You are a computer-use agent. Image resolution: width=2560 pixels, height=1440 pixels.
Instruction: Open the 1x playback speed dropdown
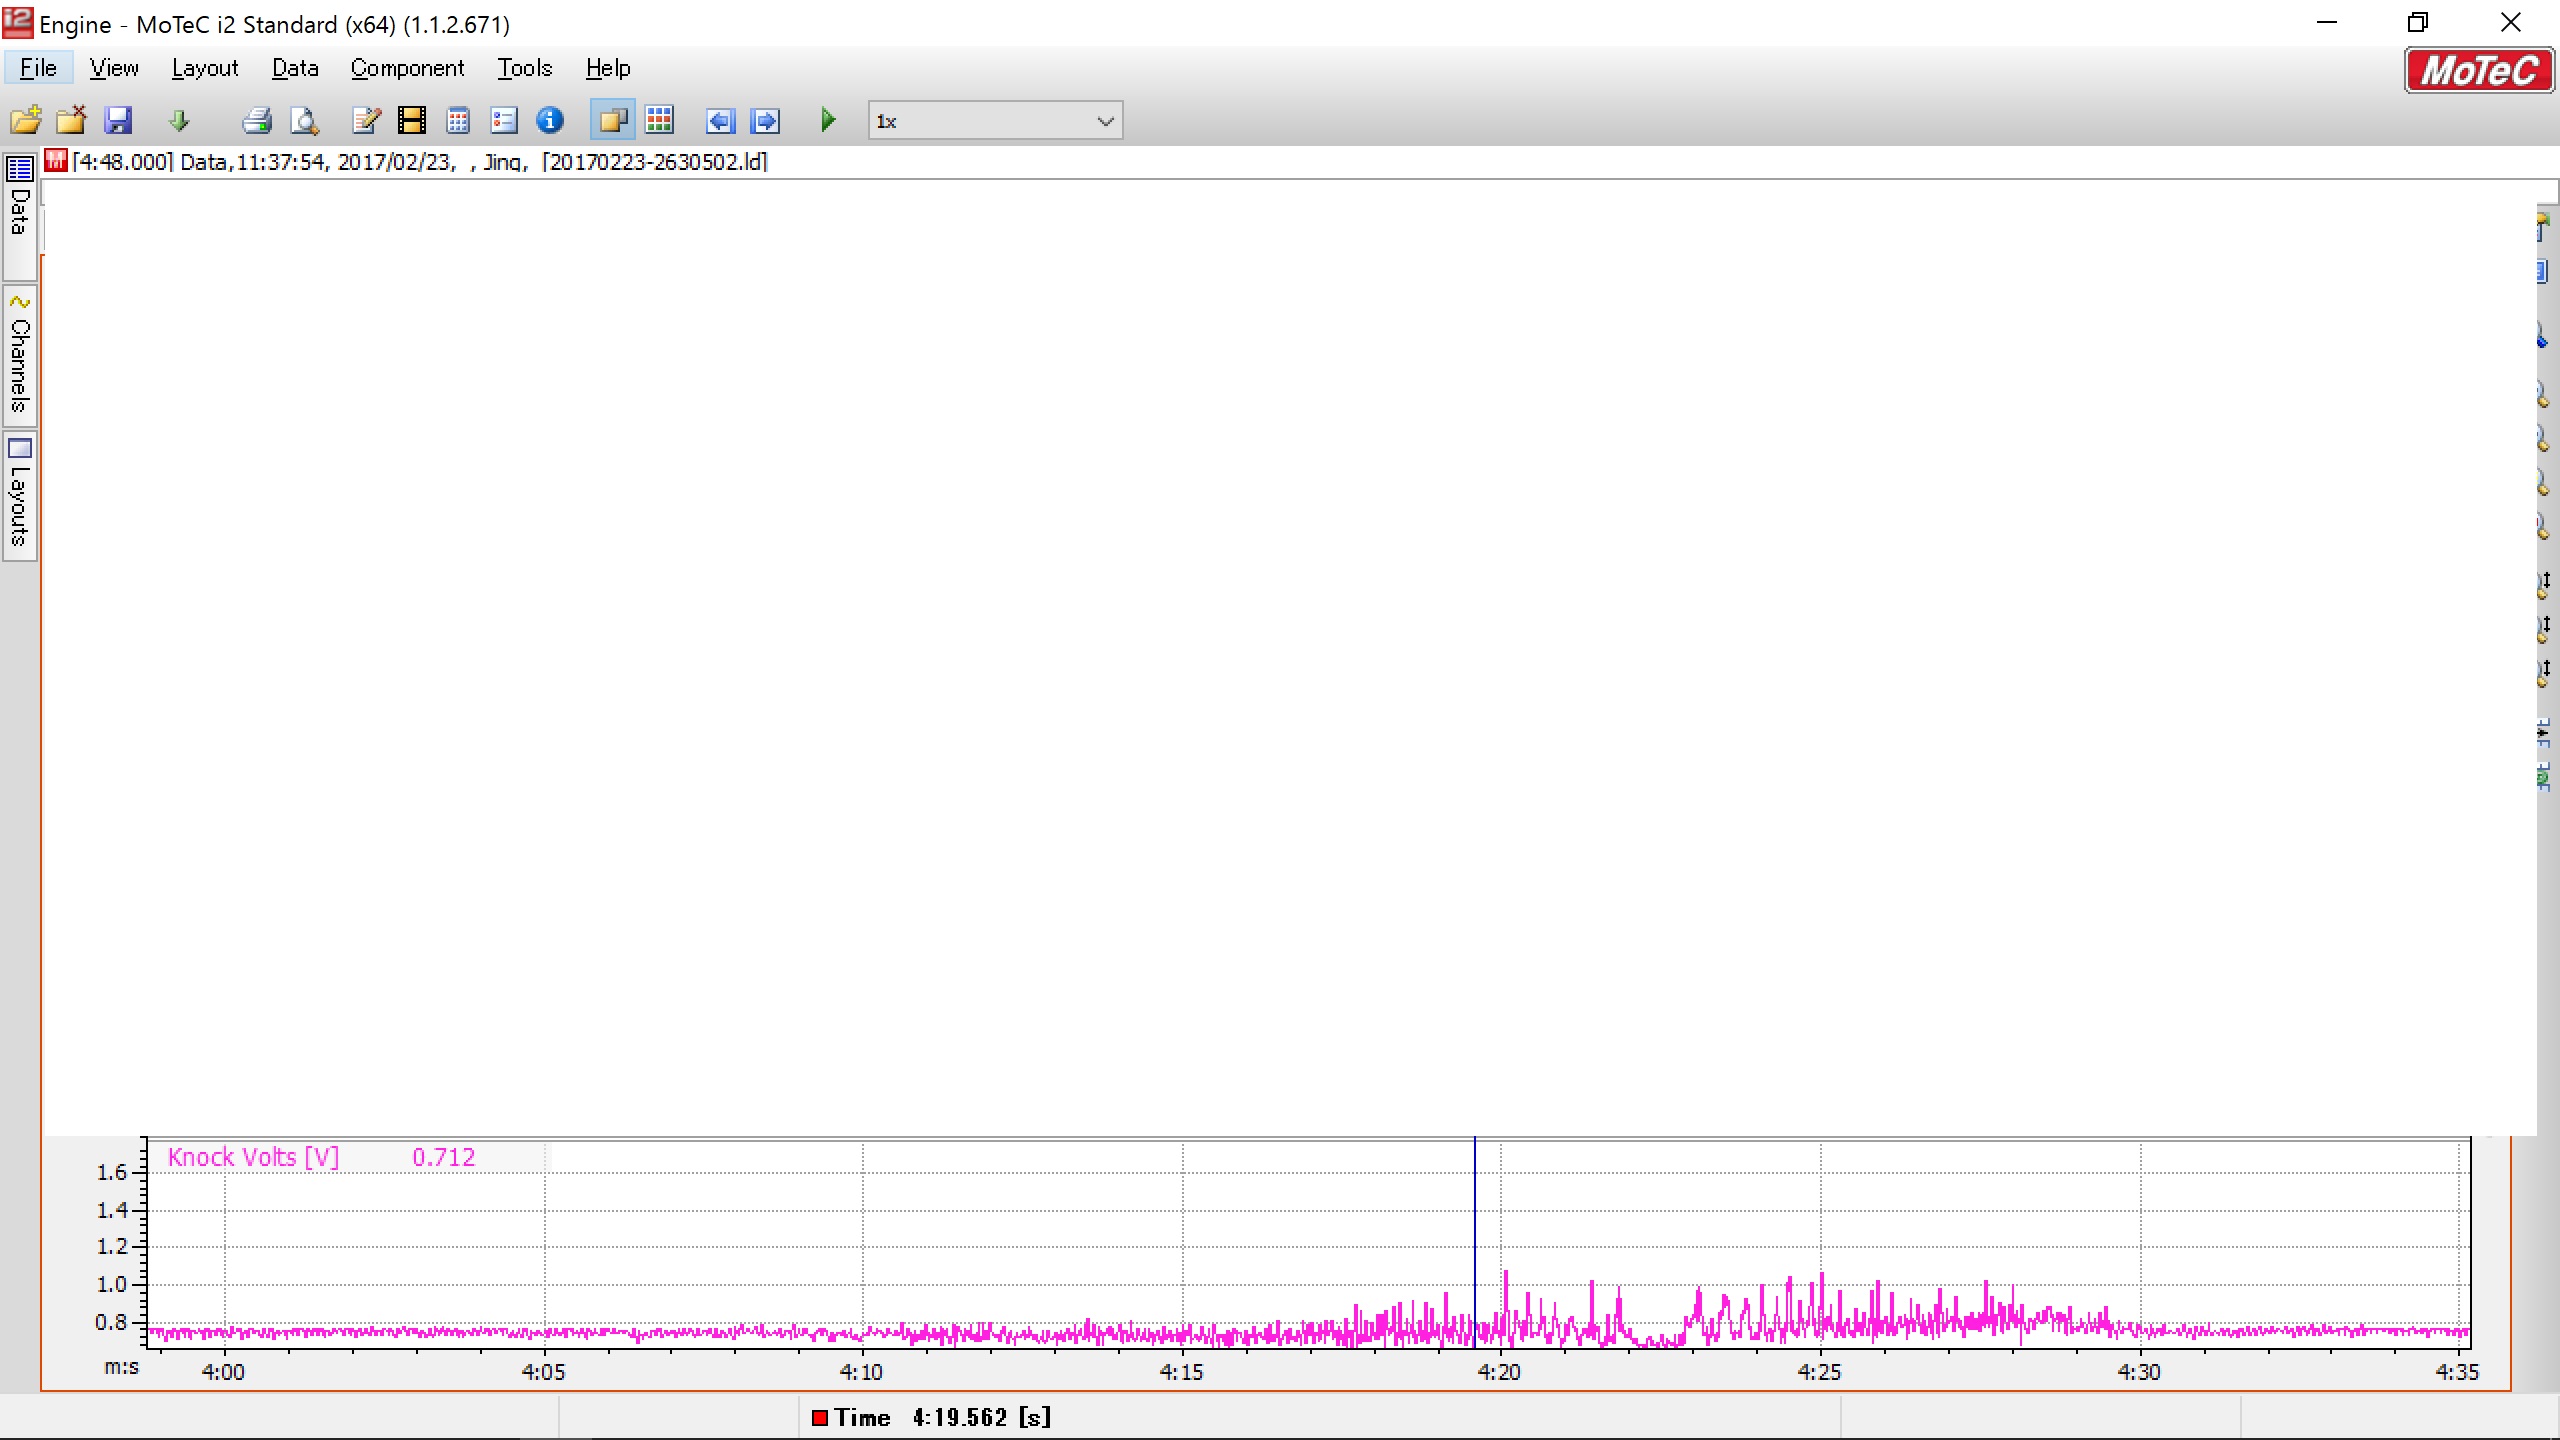pos(995,121)
